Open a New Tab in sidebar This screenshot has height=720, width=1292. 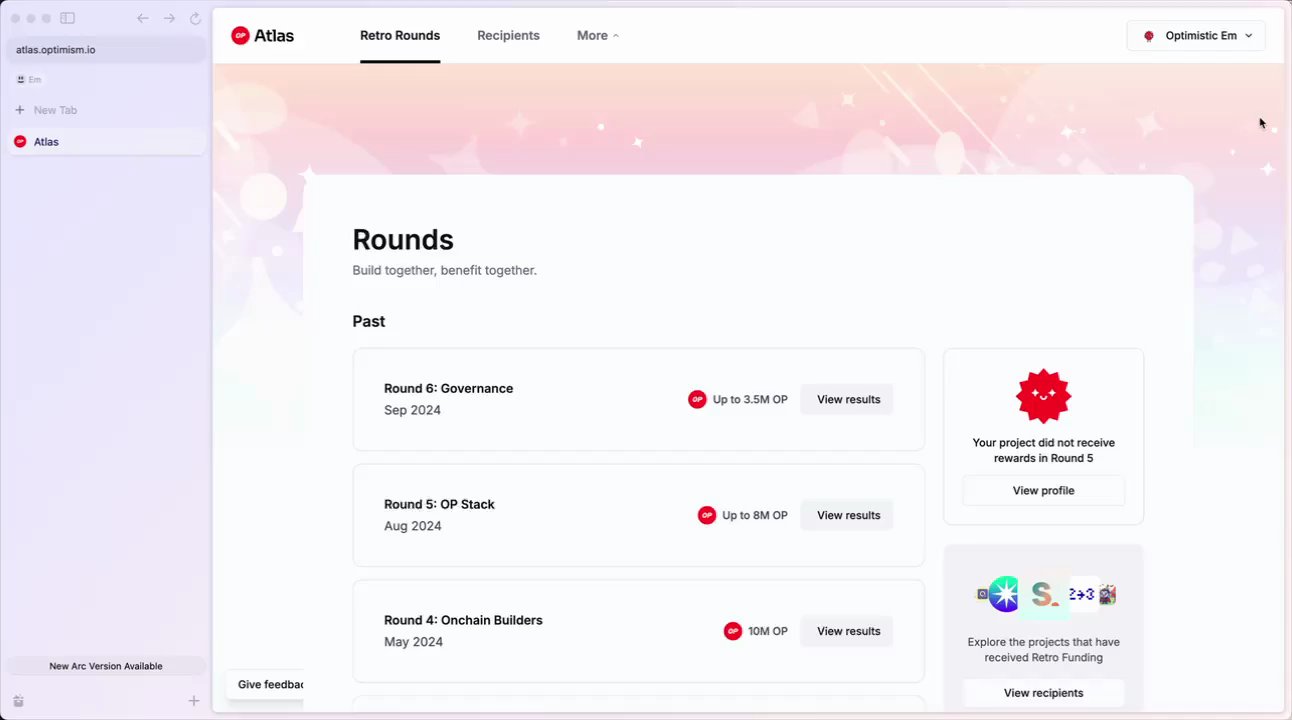[106, 110]
